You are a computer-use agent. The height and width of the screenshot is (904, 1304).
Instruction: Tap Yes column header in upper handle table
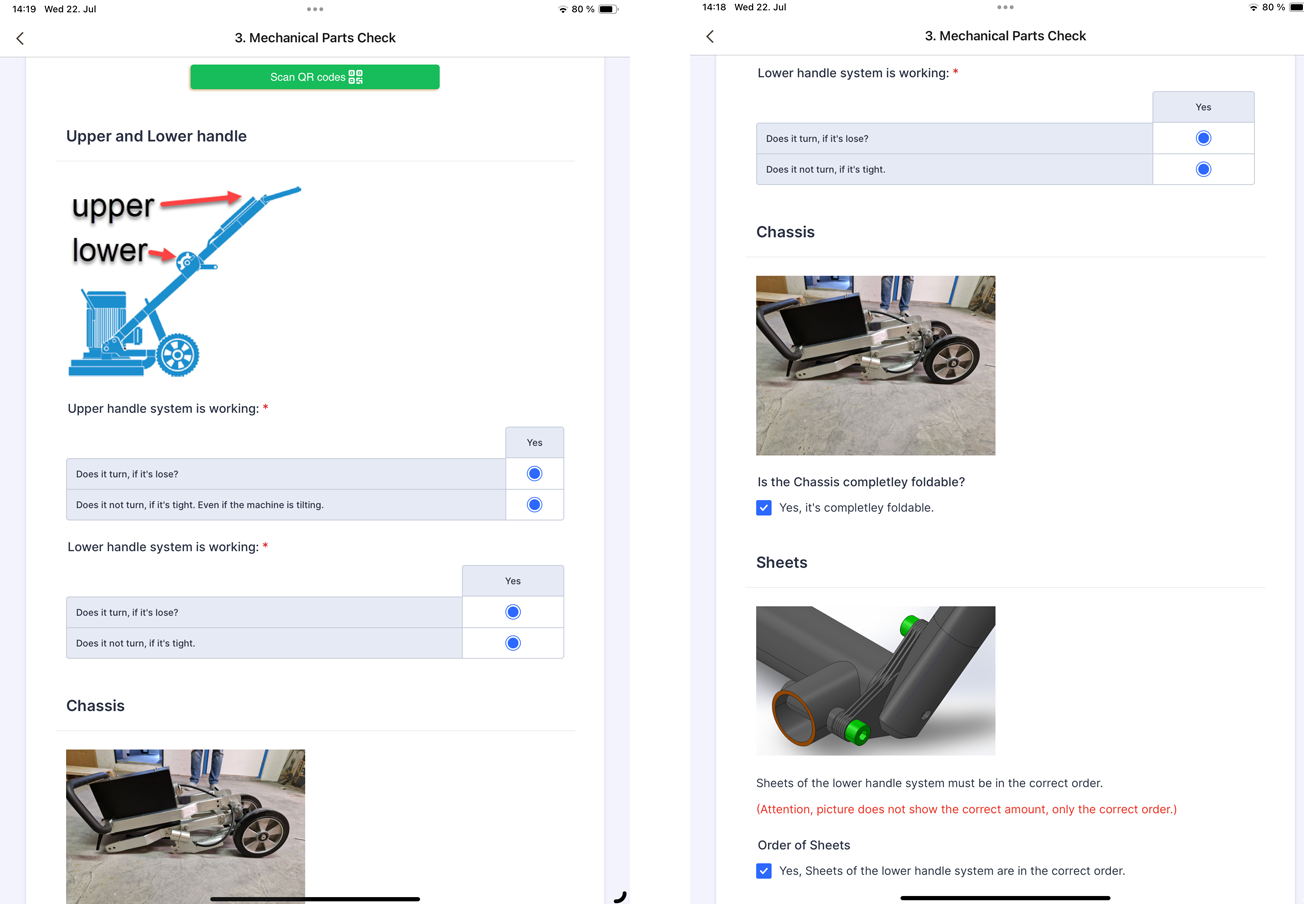click(534, 443)
